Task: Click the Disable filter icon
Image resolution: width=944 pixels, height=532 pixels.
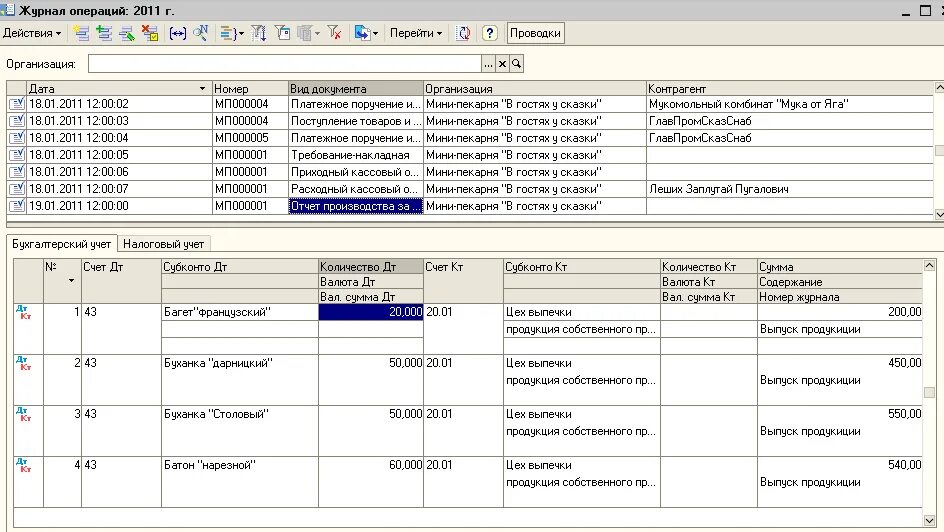Action: click(x=334, y=33)
